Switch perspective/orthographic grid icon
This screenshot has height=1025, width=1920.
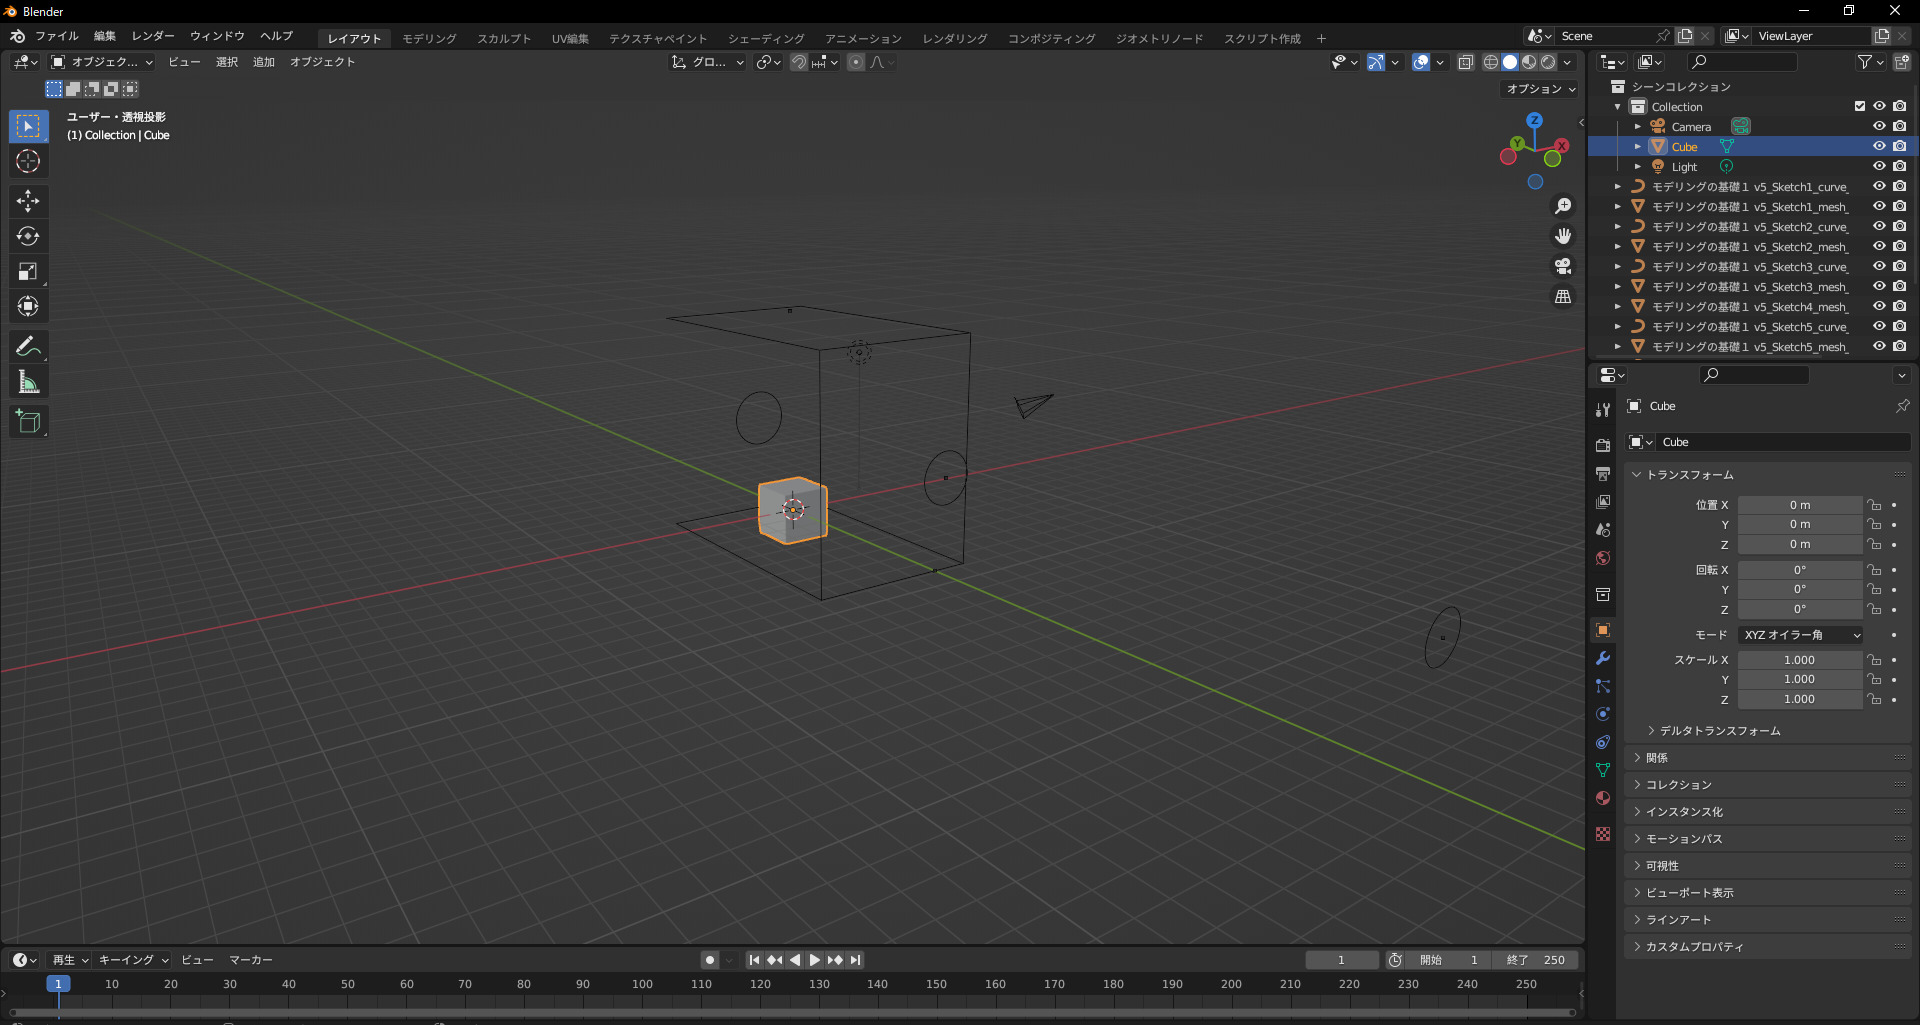pyautogui.click(x=1562, y=296)
